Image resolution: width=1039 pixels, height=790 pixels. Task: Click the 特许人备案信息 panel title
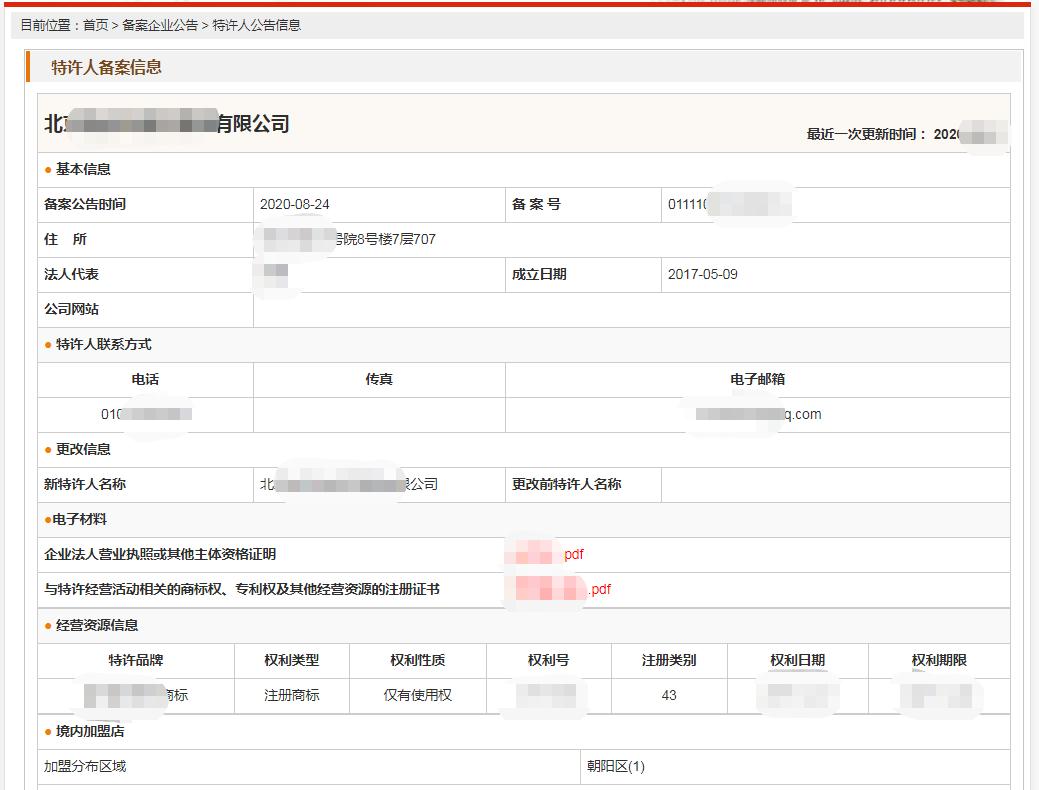click(107, 68)
